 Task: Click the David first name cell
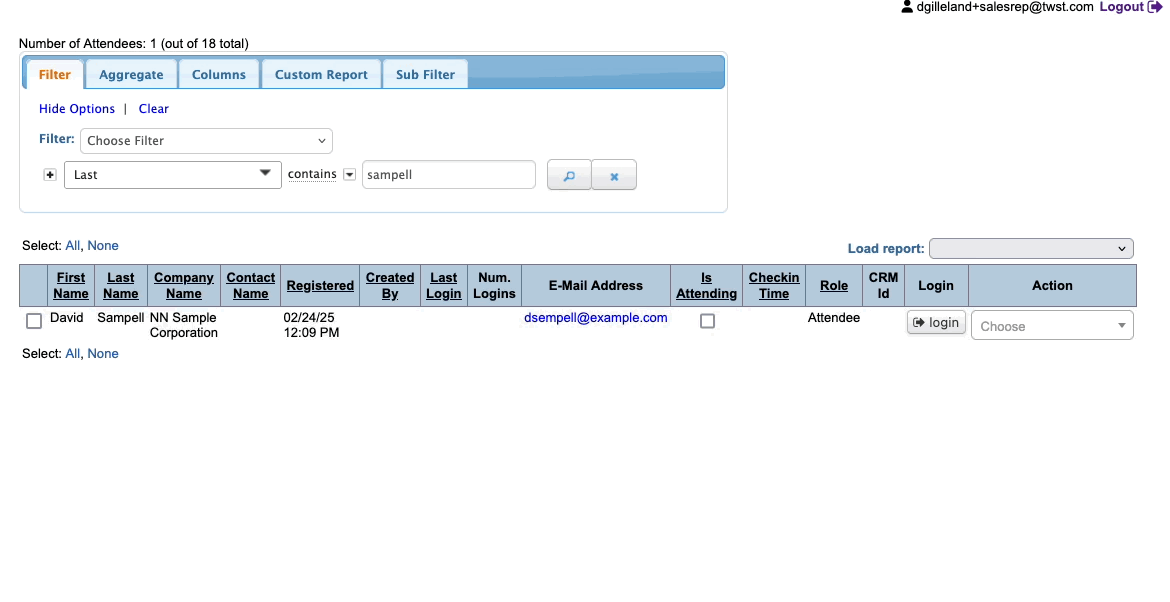click(x=66, y=318)
